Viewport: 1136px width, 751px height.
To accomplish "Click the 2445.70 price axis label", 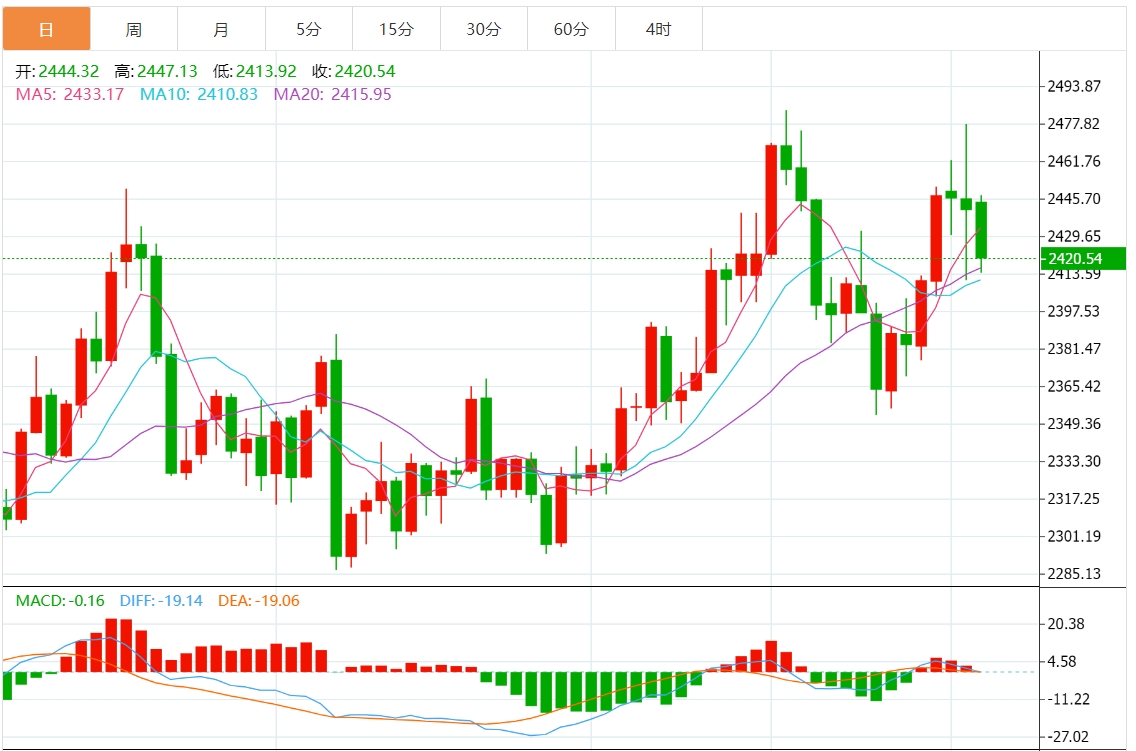I will (x=1074, y=198).
